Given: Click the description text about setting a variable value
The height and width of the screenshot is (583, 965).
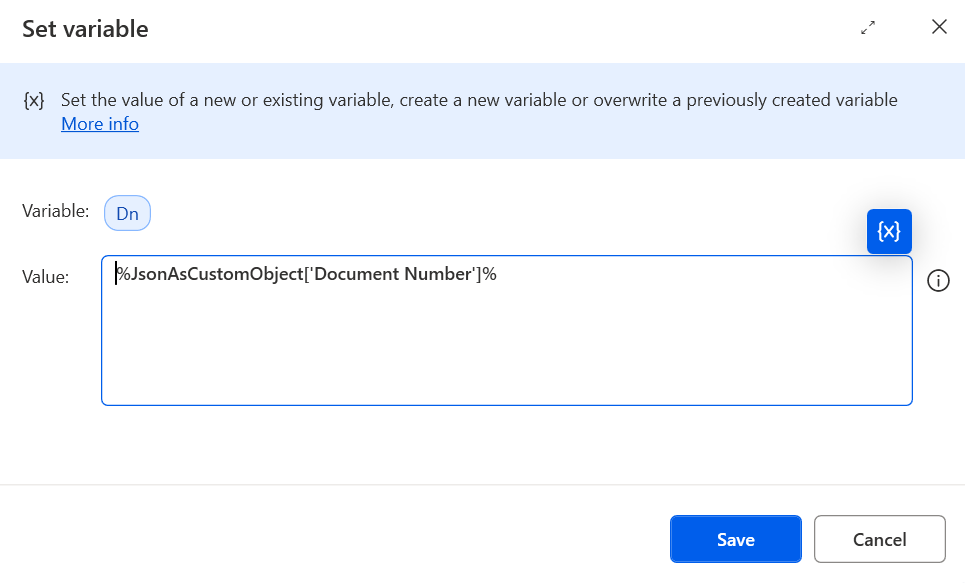Looking at the screenshot, I should (479, 100).
